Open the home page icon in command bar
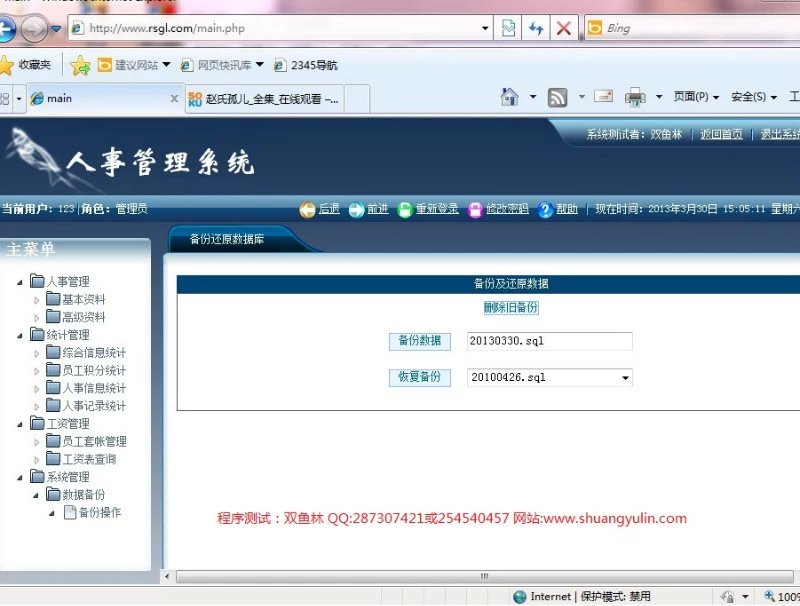Screen dimensions: 800x606 (x=510, y=97)
